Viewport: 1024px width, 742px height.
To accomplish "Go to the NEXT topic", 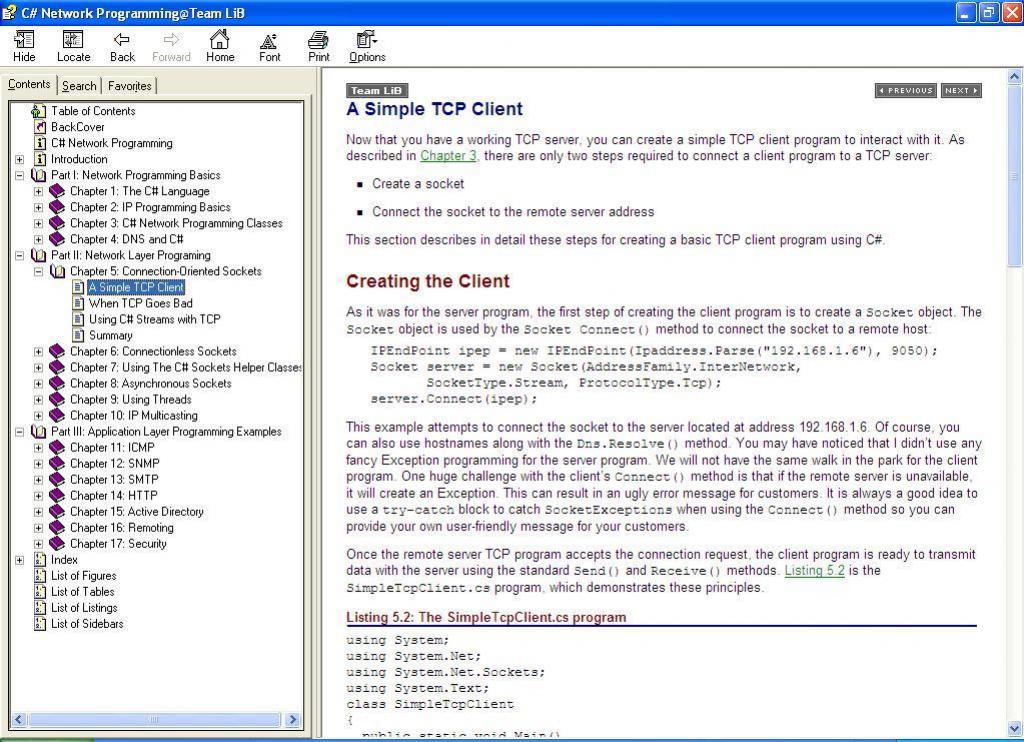I will point(961,91).
